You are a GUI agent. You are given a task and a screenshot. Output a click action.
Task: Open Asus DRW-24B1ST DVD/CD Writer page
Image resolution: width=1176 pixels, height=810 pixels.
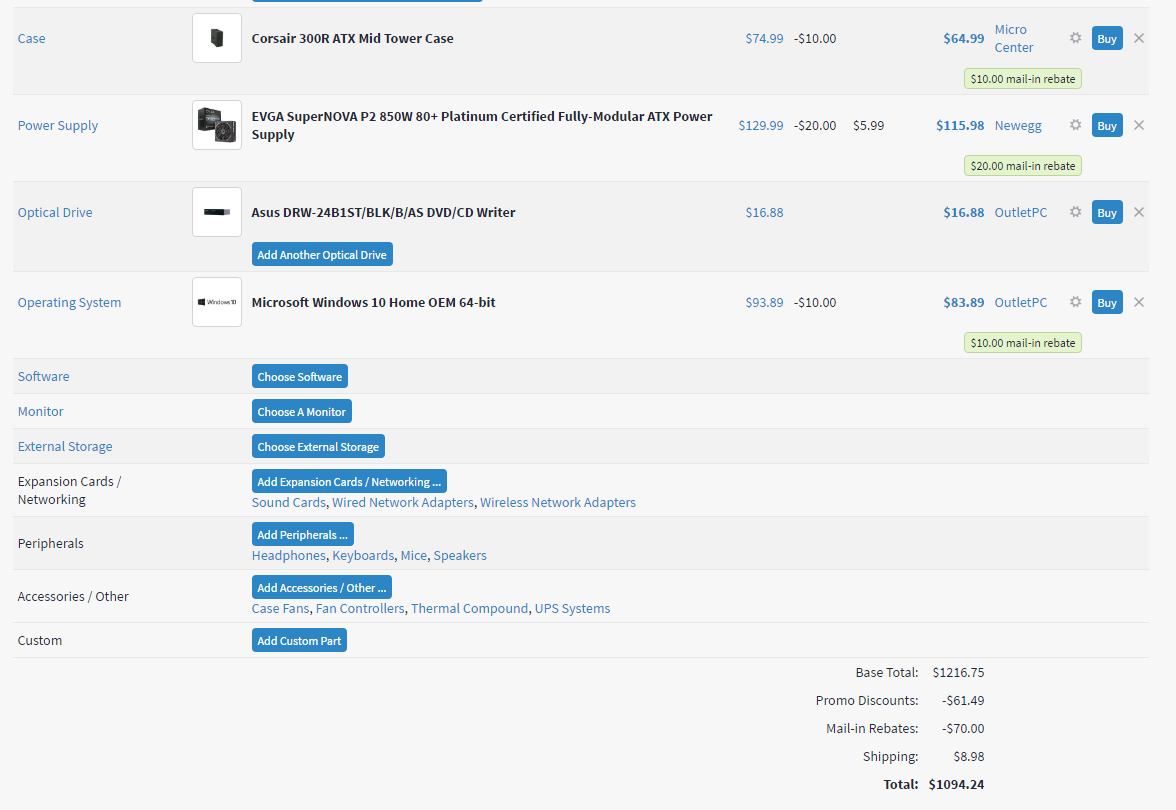point(383,212)
